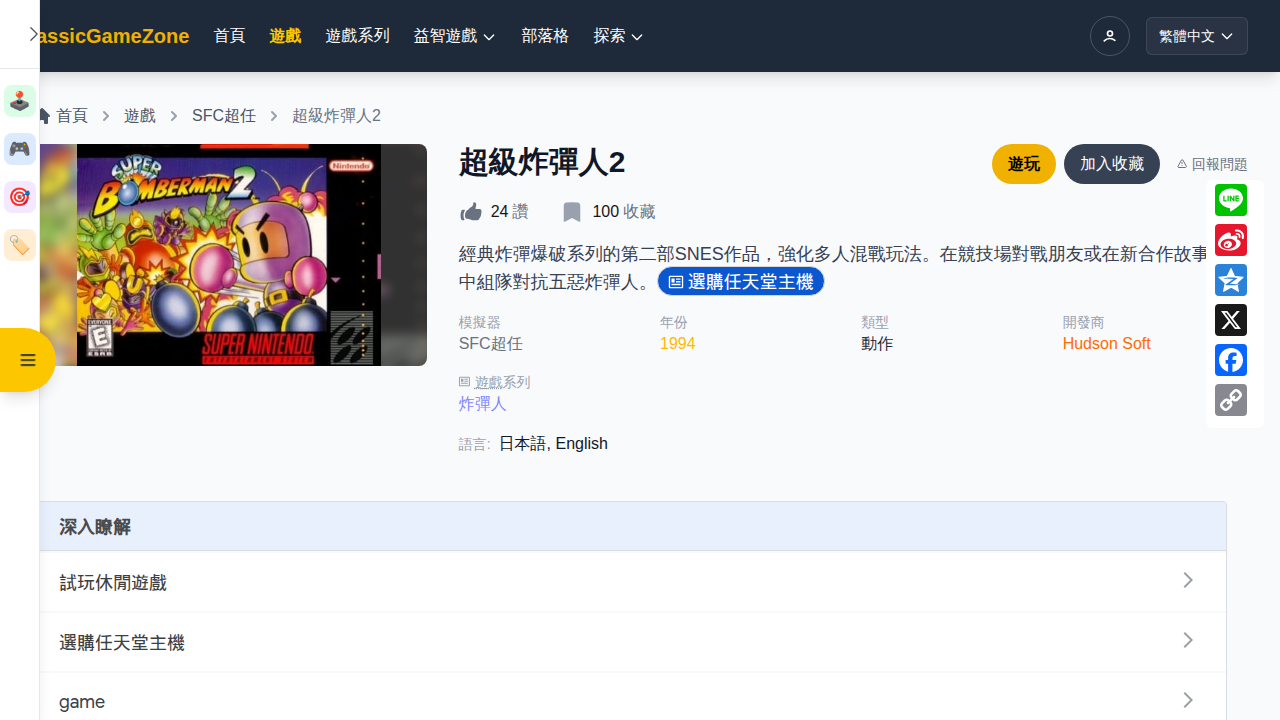The width and height of the screenshot is (1280, 720).
Task: Go to 遊戲系列 in navigation
Action: pos(357,36)
